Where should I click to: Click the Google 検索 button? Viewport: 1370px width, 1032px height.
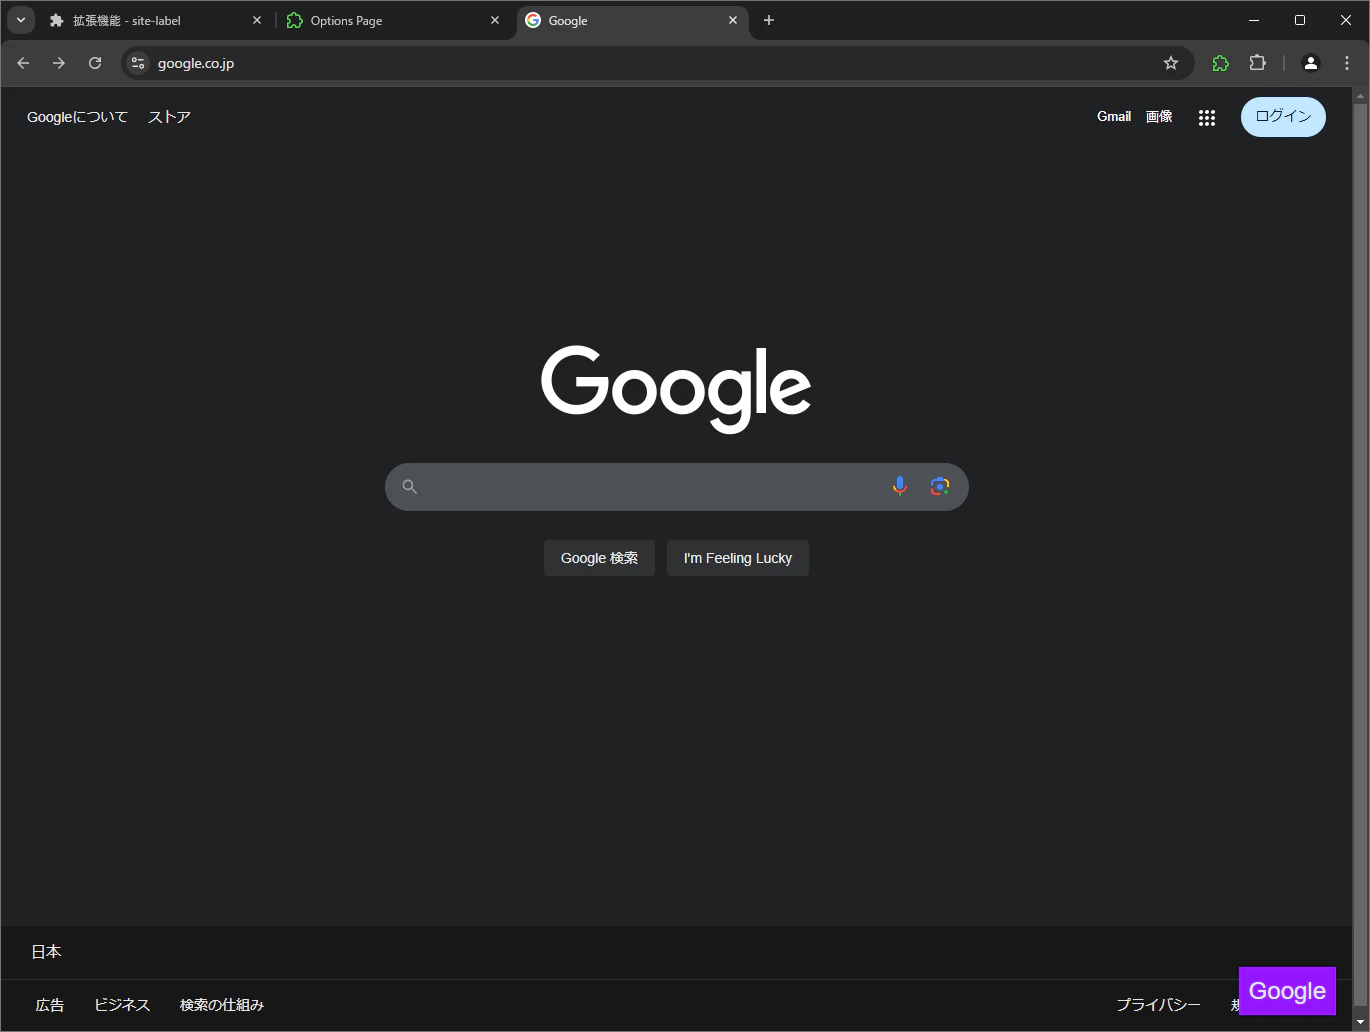click(599, 558)
